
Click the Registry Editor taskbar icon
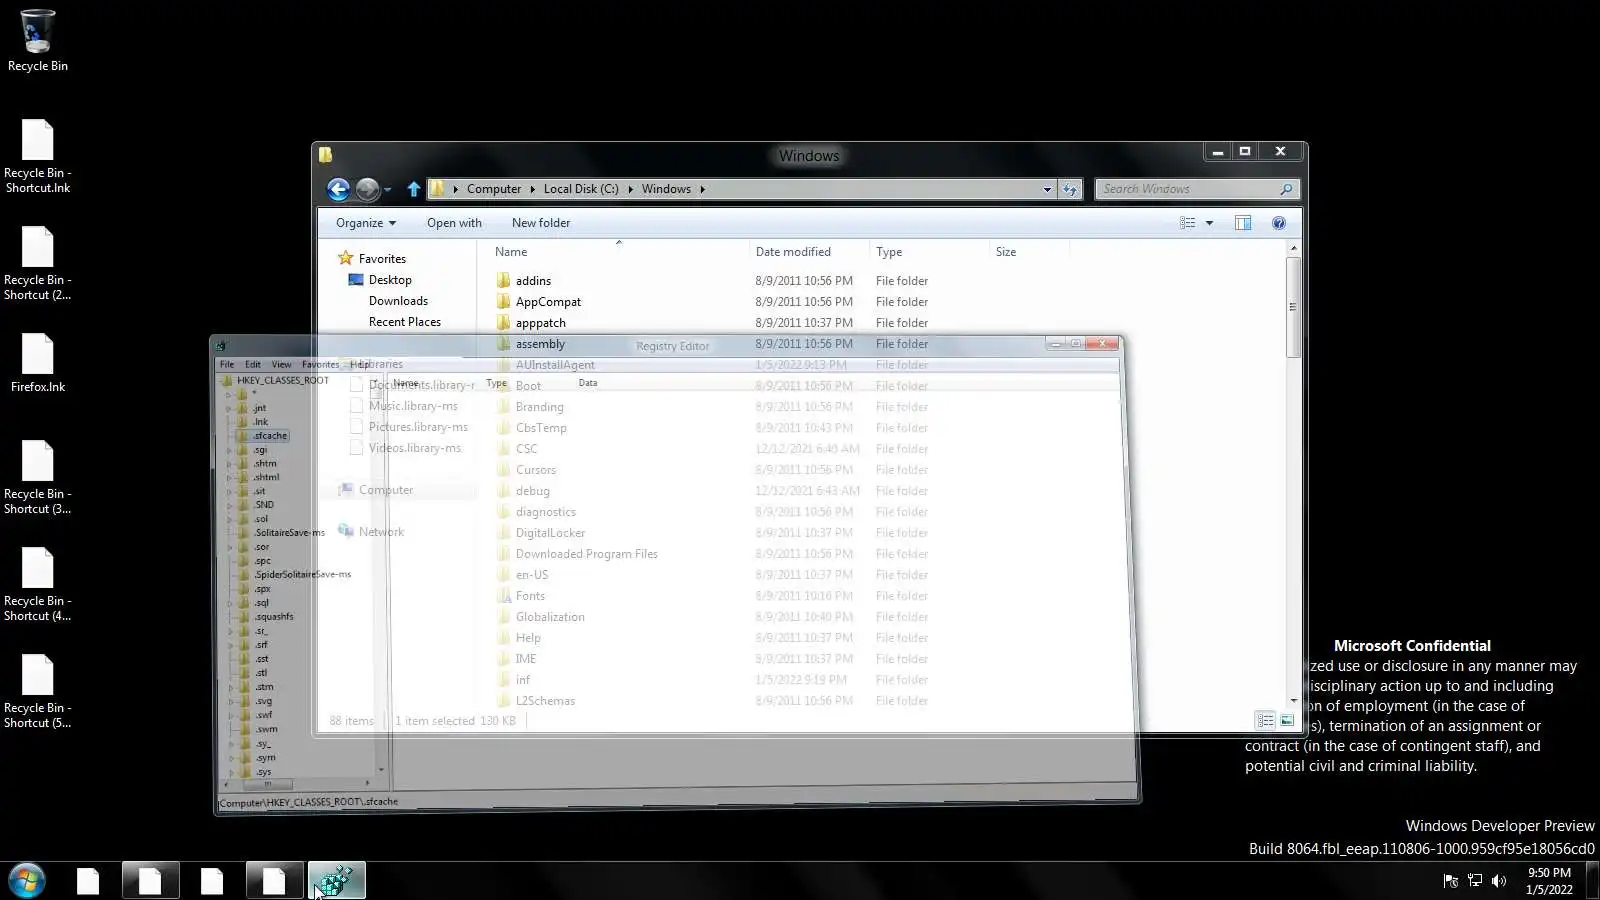pos(337,881)
